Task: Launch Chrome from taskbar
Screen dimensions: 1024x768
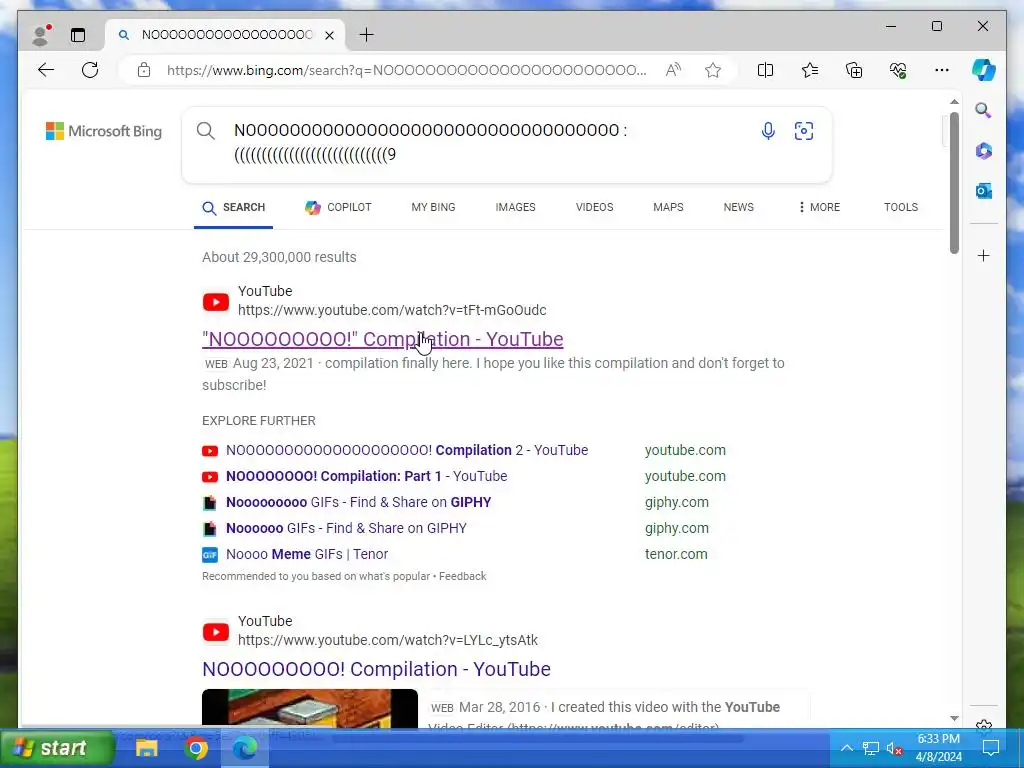Action: 196,748
